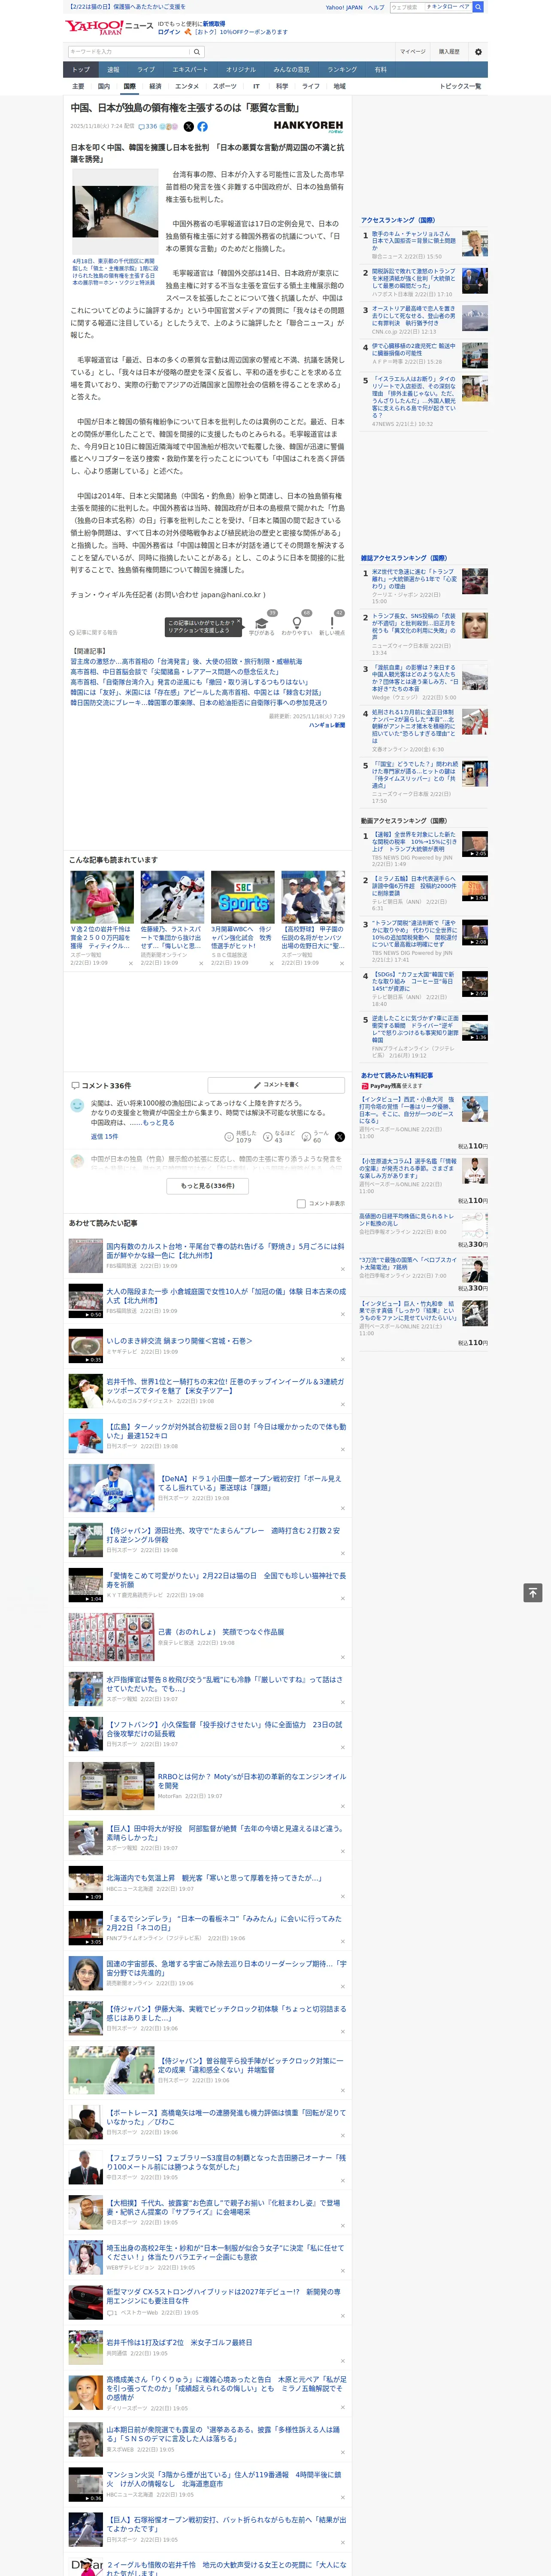The width and height of the screenshot is (551, 2576).
Task: Open 購入履歴 link
Action: tap(449, 51)
